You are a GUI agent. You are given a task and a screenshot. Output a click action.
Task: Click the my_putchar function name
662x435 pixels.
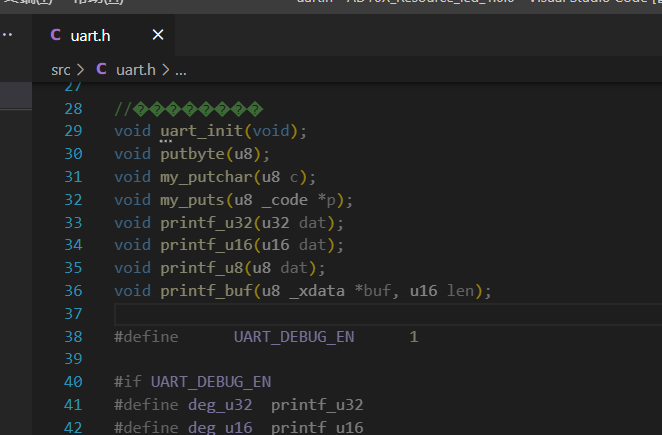pyautogui.click(x=206, y=177)
